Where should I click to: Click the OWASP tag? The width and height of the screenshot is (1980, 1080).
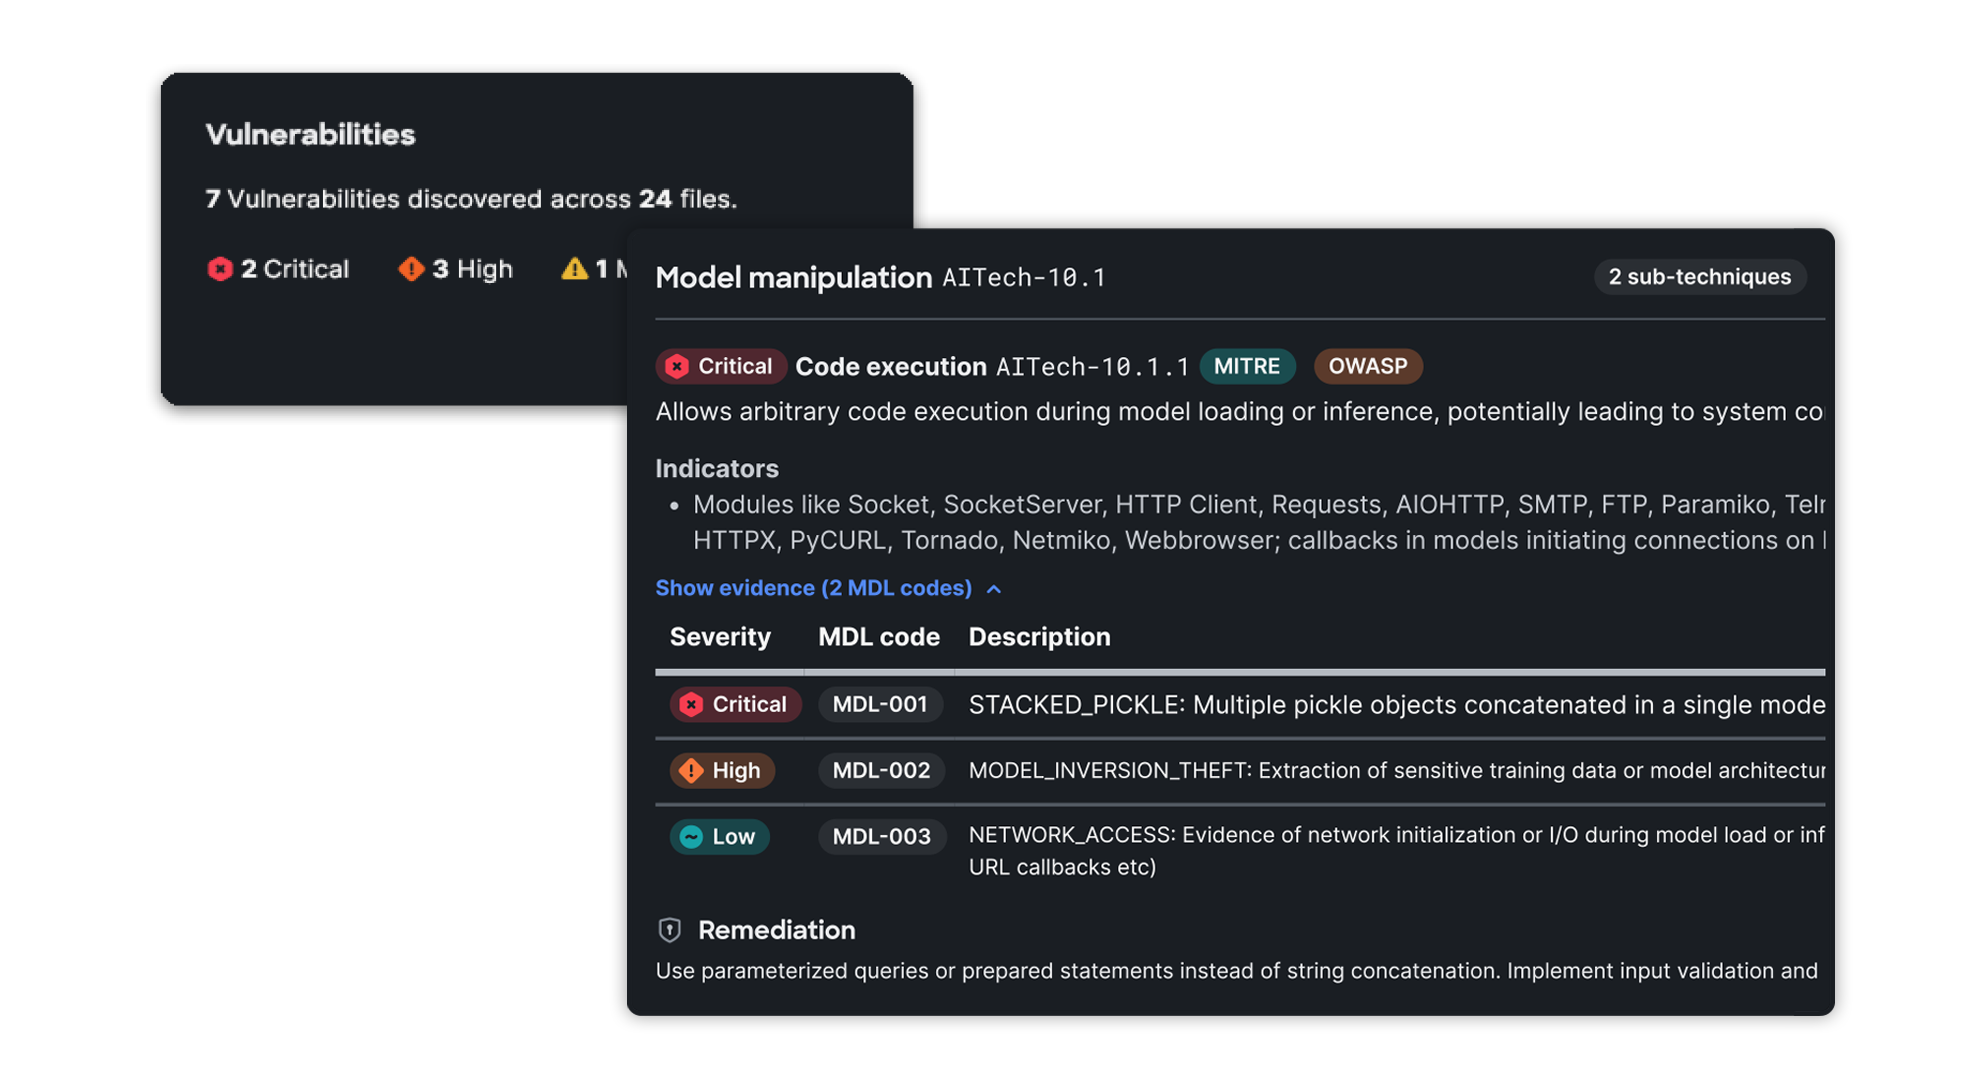pyautogui.click(x=1368, y=366)
